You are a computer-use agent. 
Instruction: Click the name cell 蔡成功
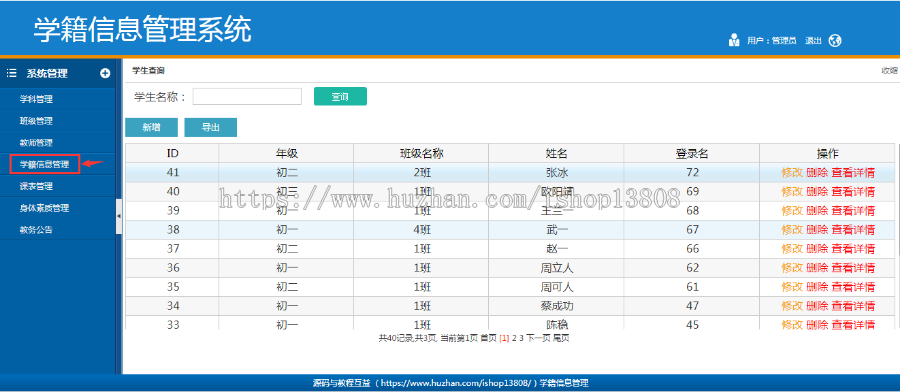pyautogui.click(x=556, y=305)
